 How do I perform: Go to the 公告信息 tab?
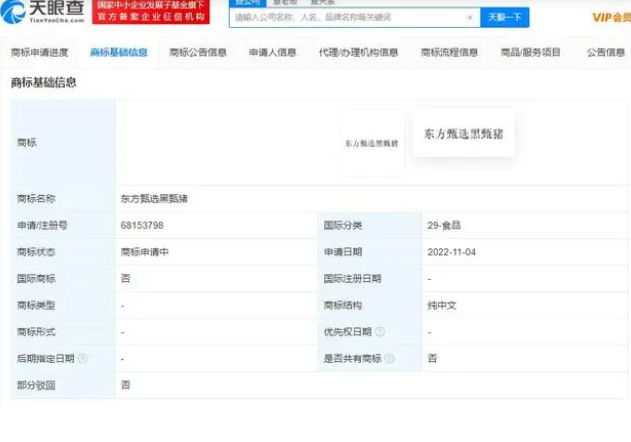(x=606, y=52)
